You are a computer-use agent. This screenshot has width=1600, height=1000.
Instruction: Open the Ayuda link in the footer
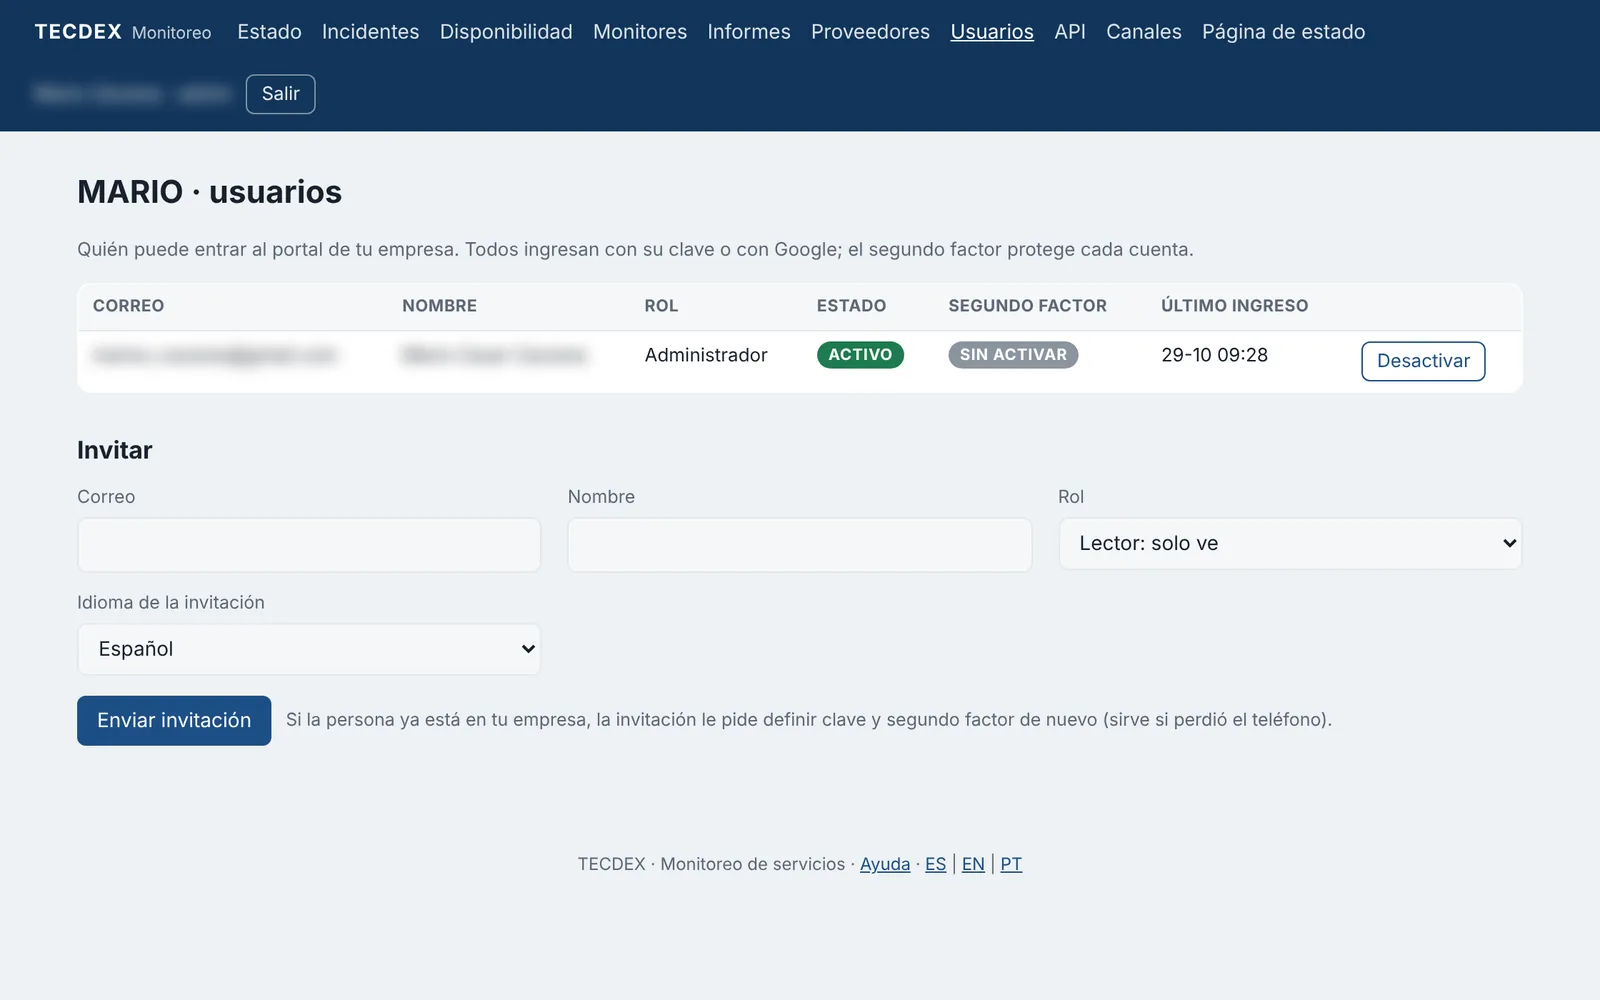click(885, 864)
